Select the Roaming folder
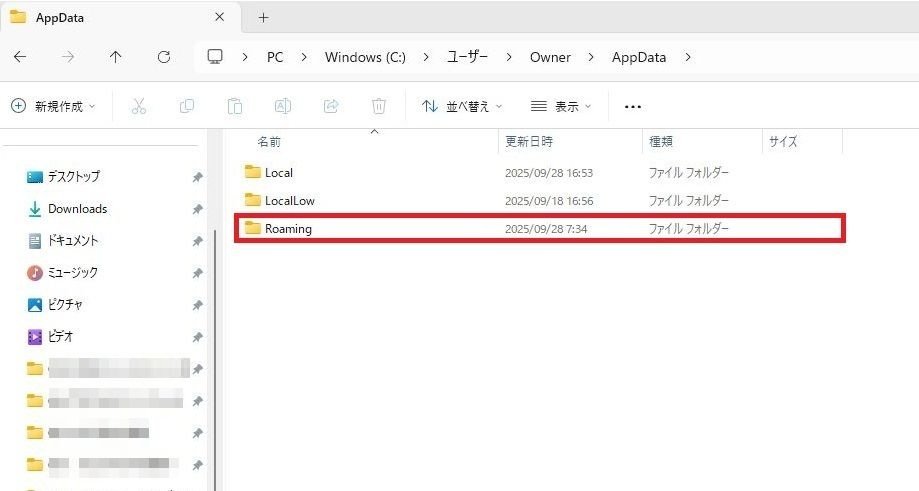This screenshot has height=491, width=919. (x=288, y=229)
